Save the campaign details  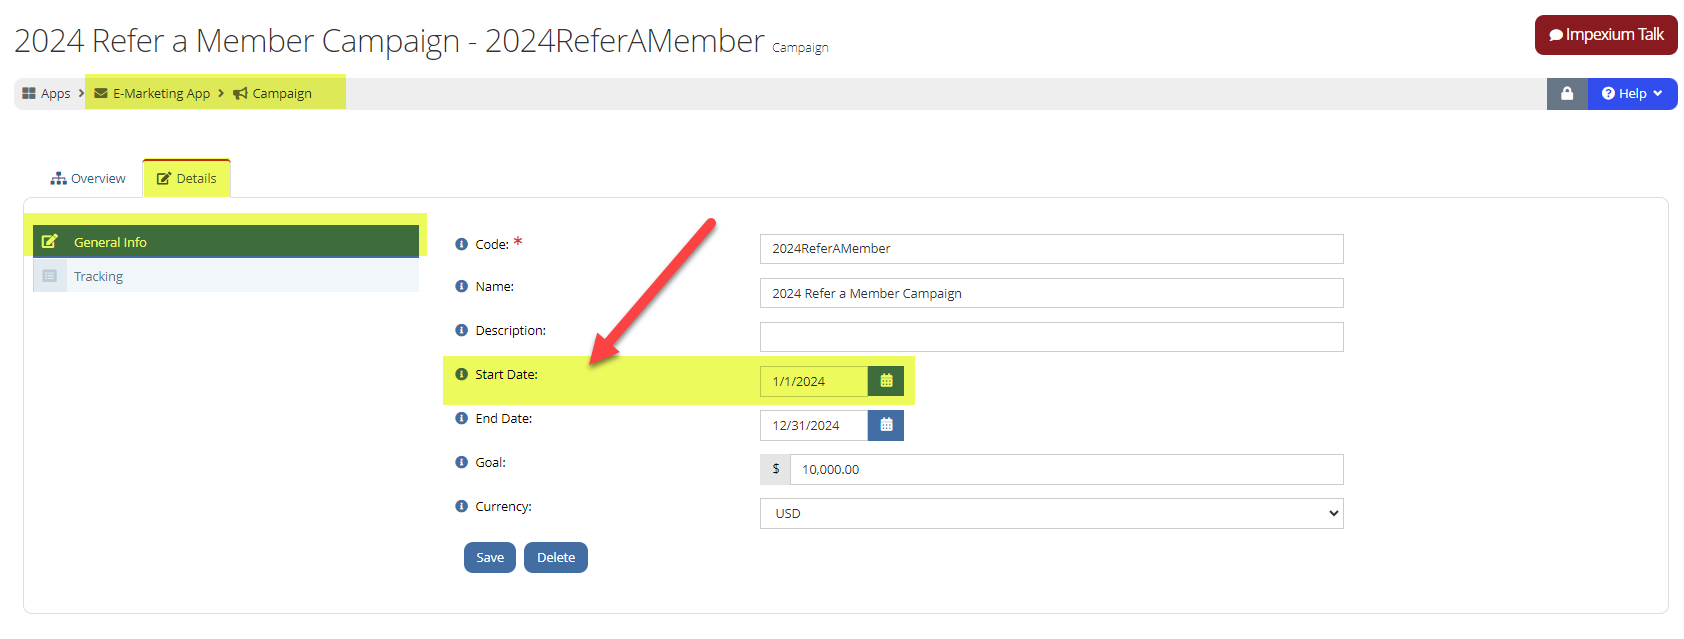pos(490,557)
